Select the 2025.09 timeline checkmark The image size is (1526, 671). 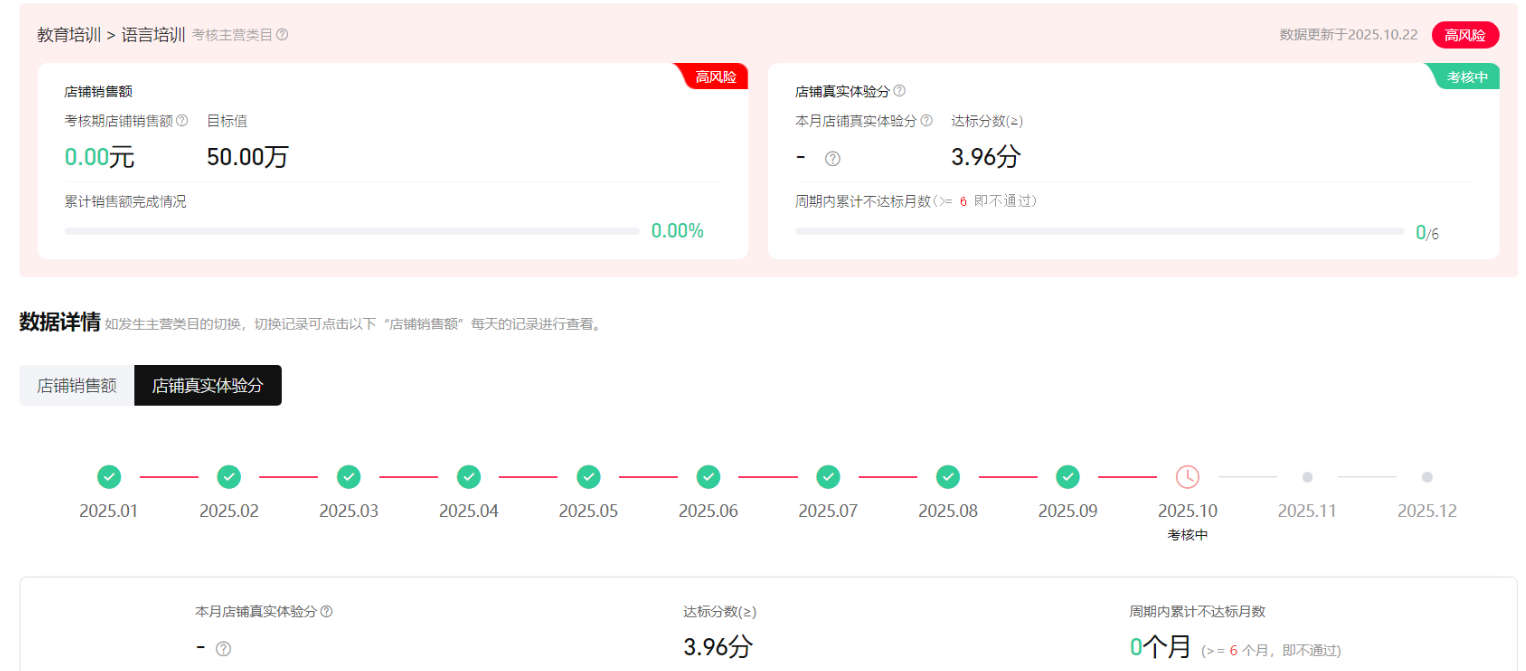[x=1068, y=477]
